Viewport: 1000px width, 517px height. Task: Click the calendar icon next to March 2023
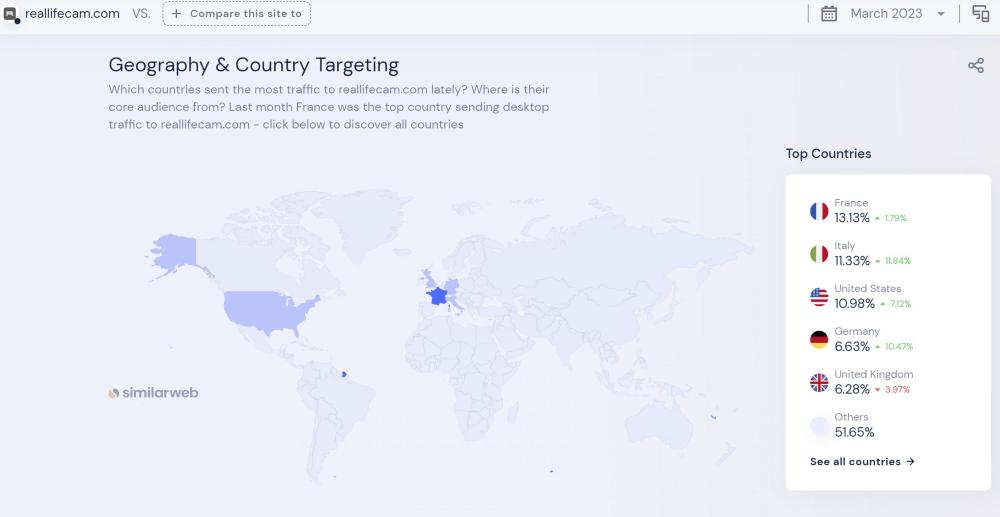point(829,14)
